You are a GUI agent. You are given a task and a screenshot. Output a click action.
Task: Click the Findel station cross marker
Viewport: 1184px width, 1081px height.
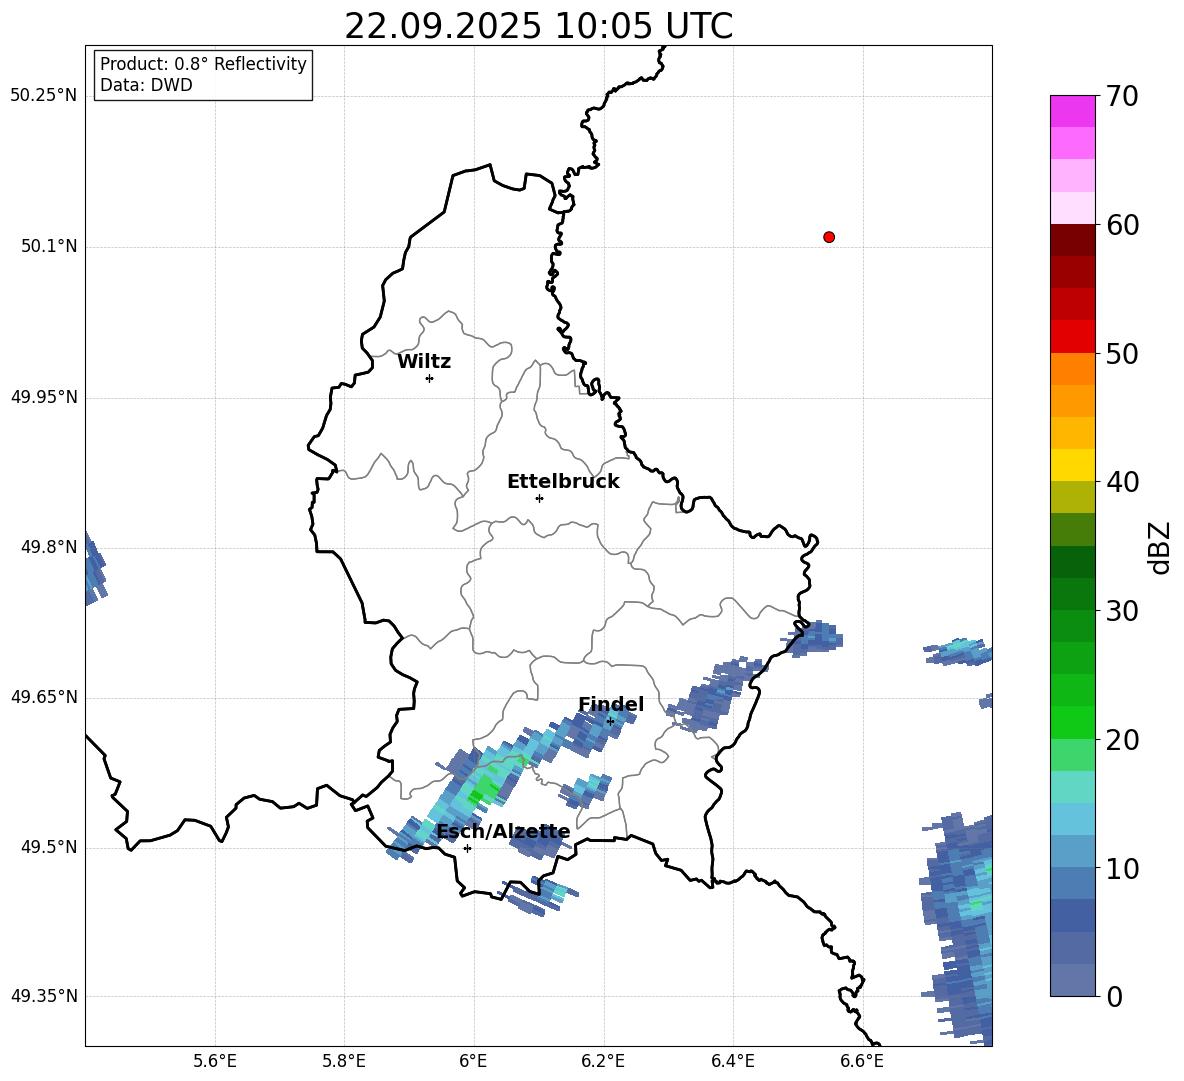click(x=610, y=722)
